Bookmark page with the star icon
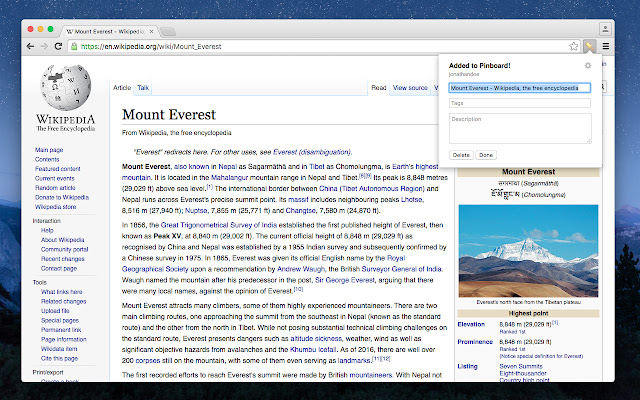This screenshot has width=640, height=400. tap(573, 46)
